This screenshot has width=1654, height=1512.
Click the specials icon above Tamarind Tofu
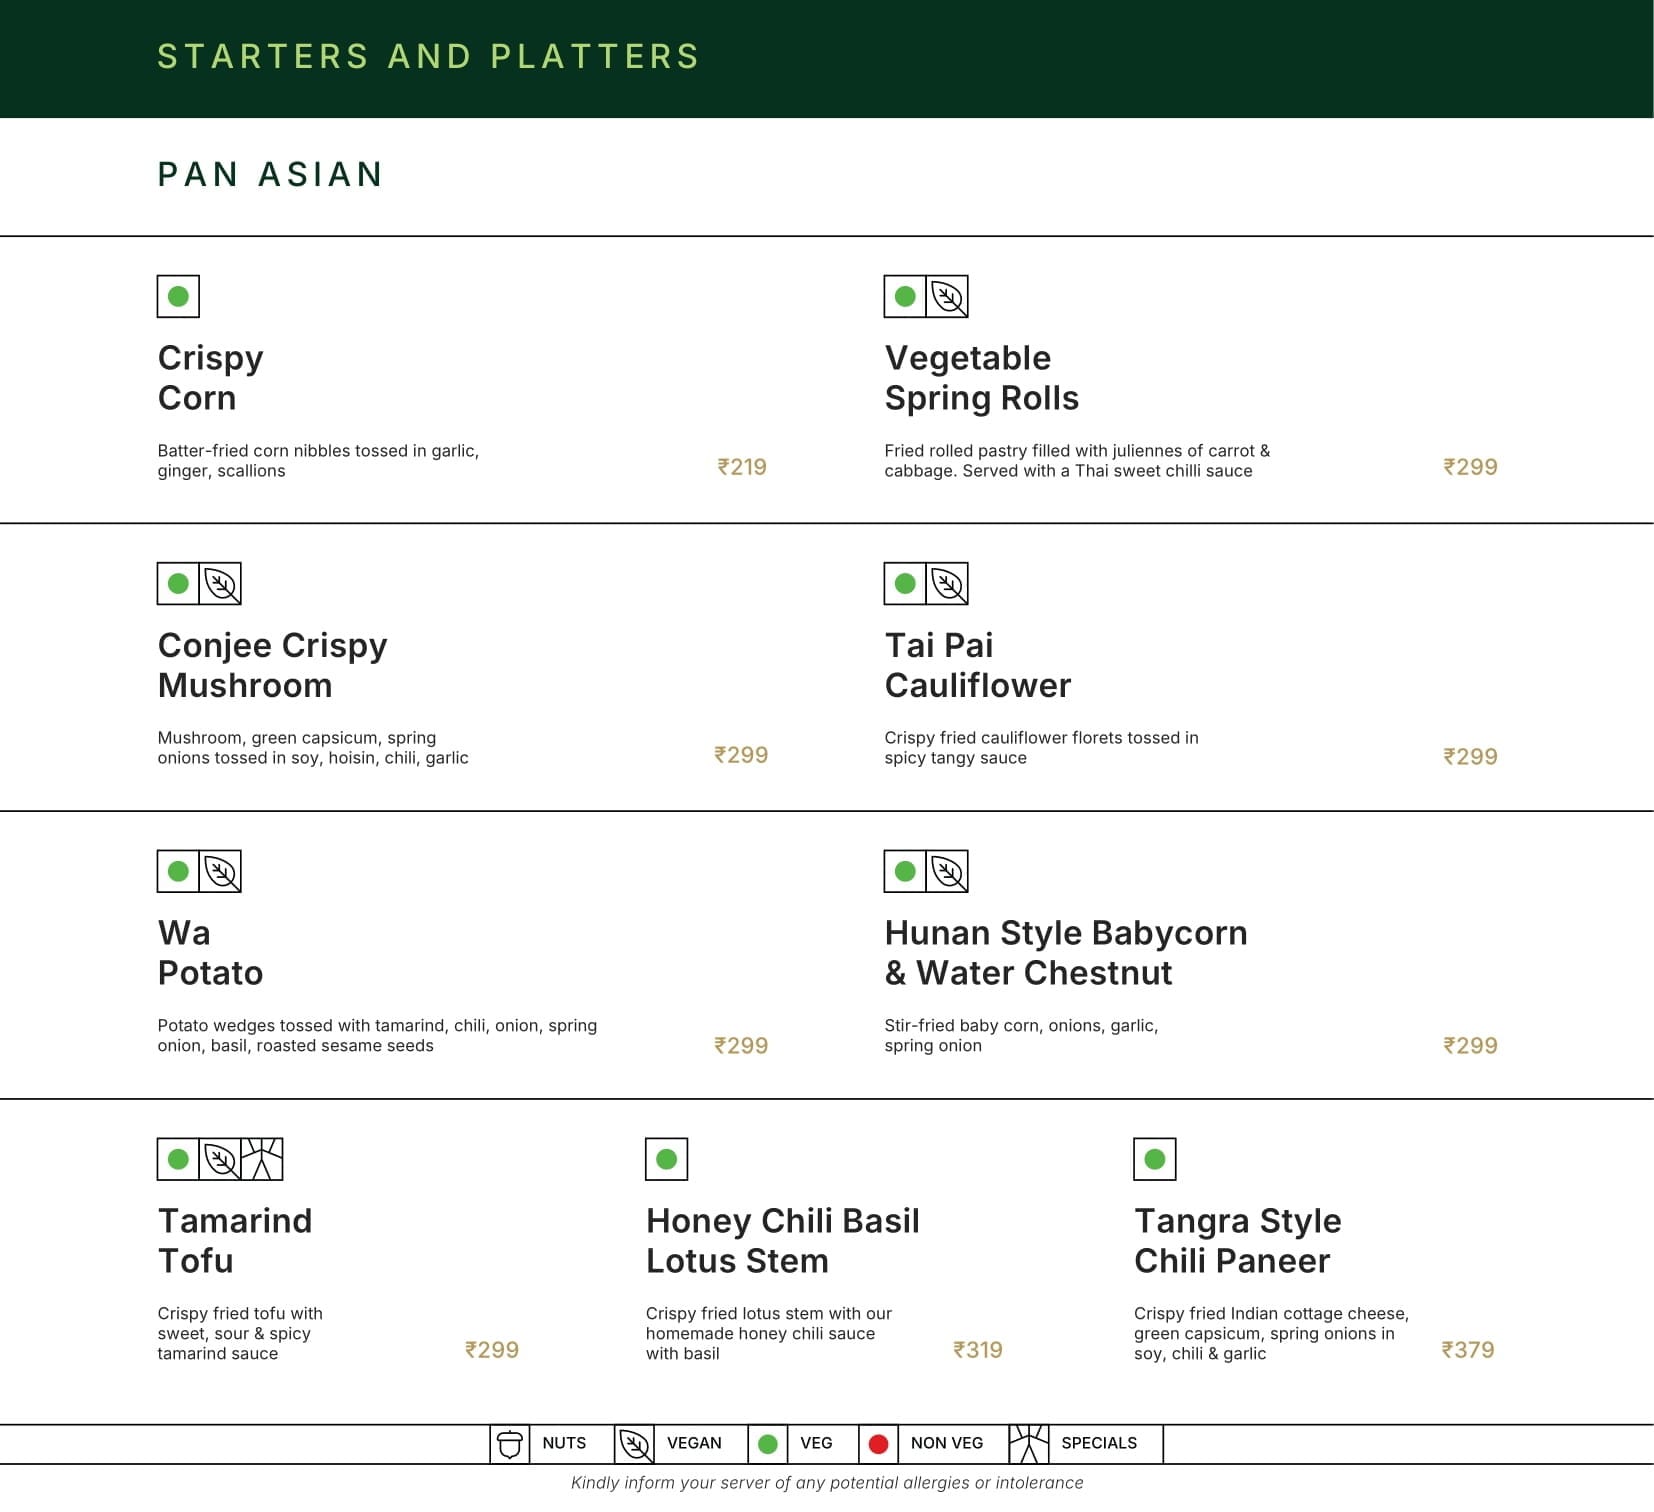[x=263, y=1159]
